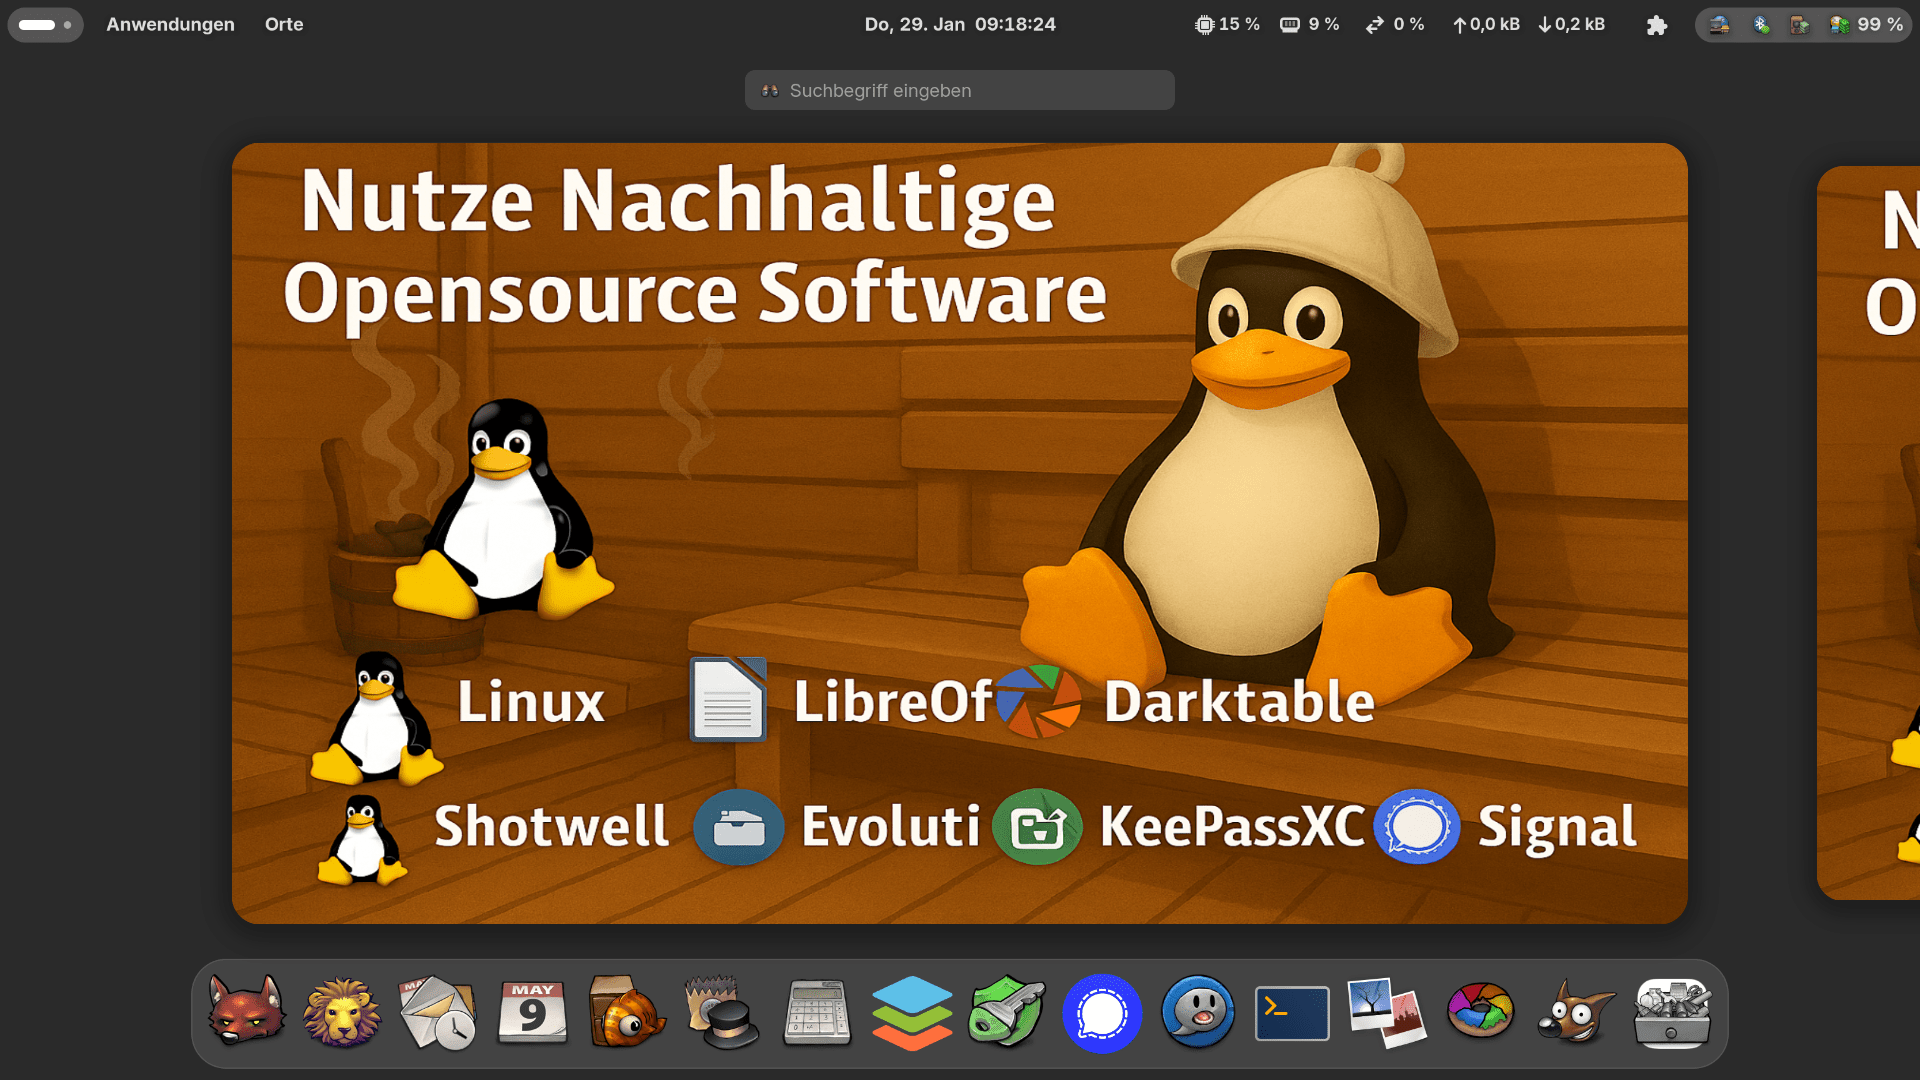Open the stacked layers app in dock
1920x1080 pixels.
[x=912, y=1014]
